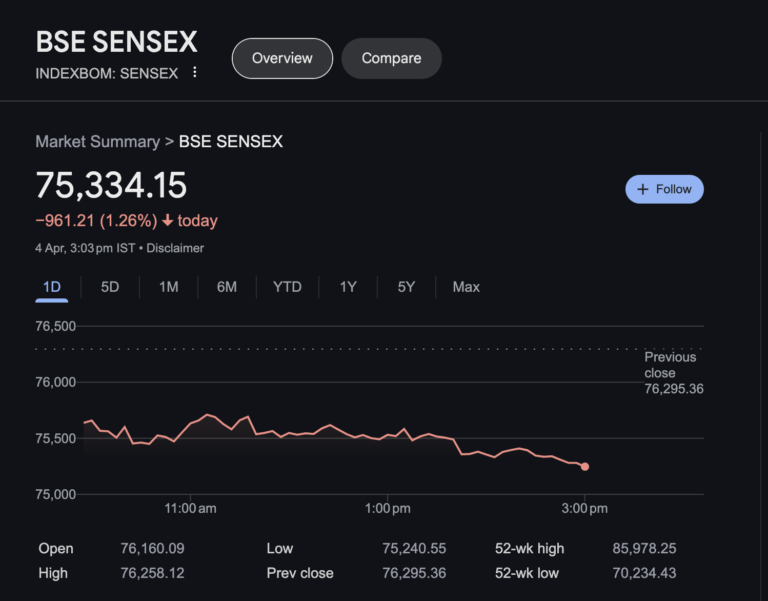Open the Disclaimer link
This screenshot has height=601, width=768.
click(x=175, y=248)
